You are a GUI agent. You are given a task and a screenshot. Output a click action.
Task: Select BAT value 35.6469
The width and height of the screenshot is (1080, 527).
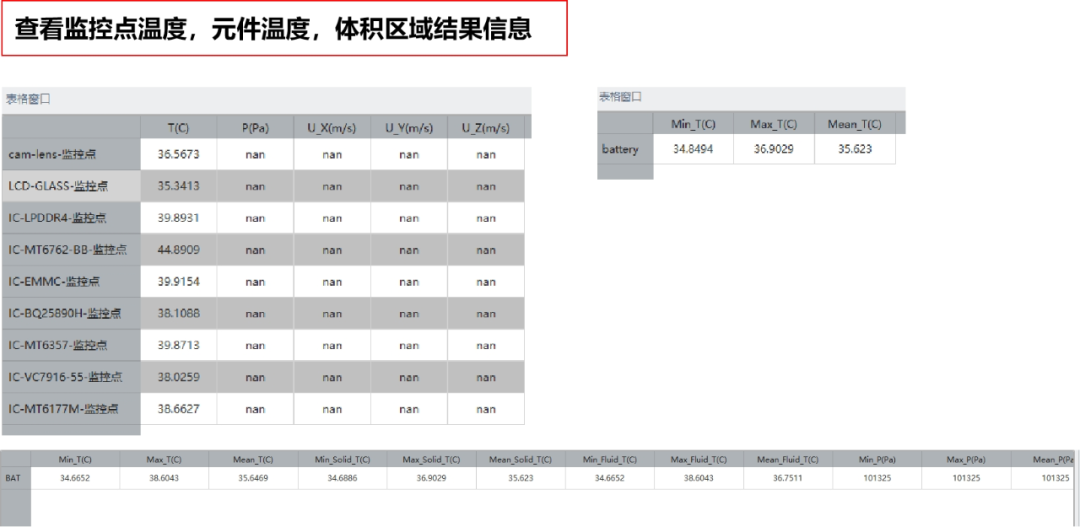coord(253,477)
